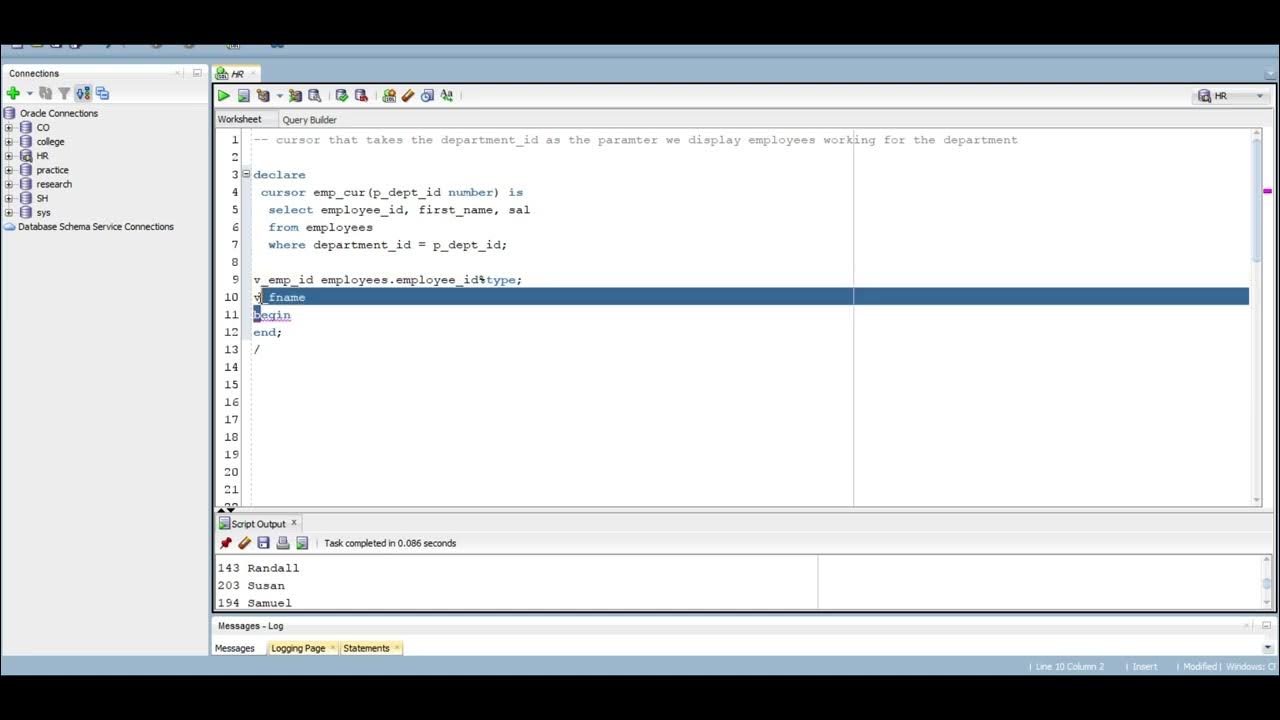Viewport: 1280px width, 720px height.
Task: Click the Messages - Log panel minimize icon
Action: click(1266, 625)
